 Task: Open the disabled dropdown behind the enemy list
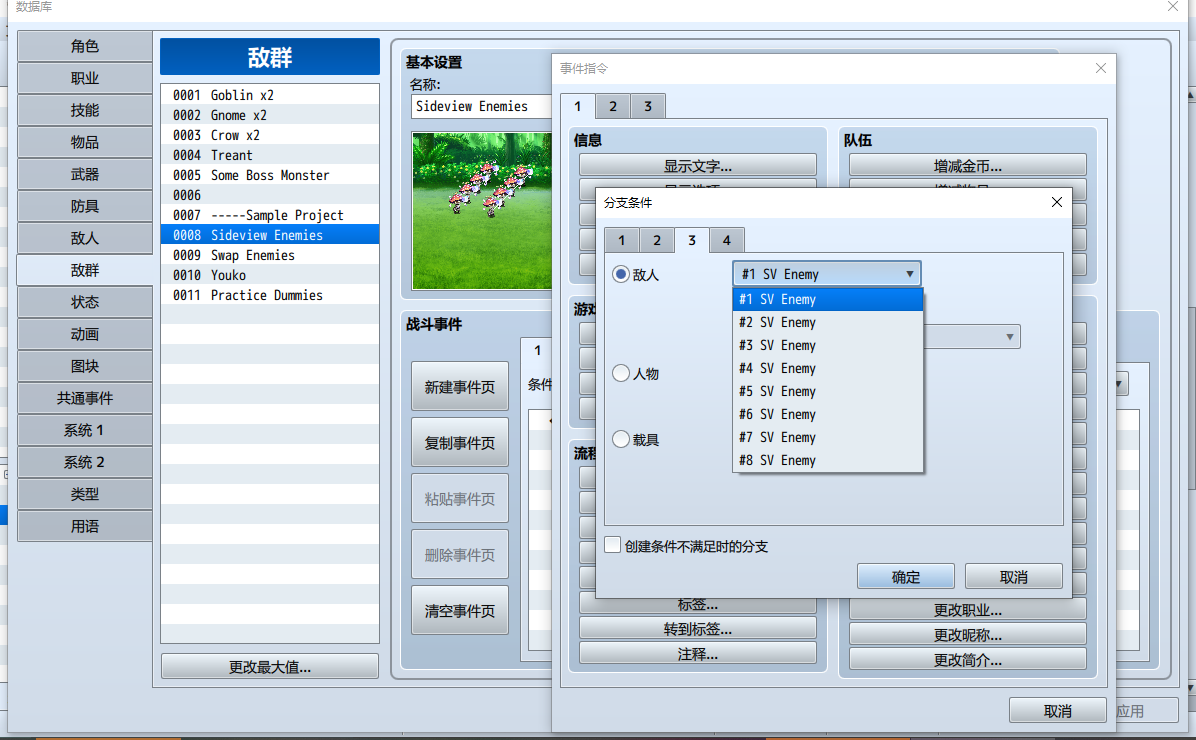[972, 336]
